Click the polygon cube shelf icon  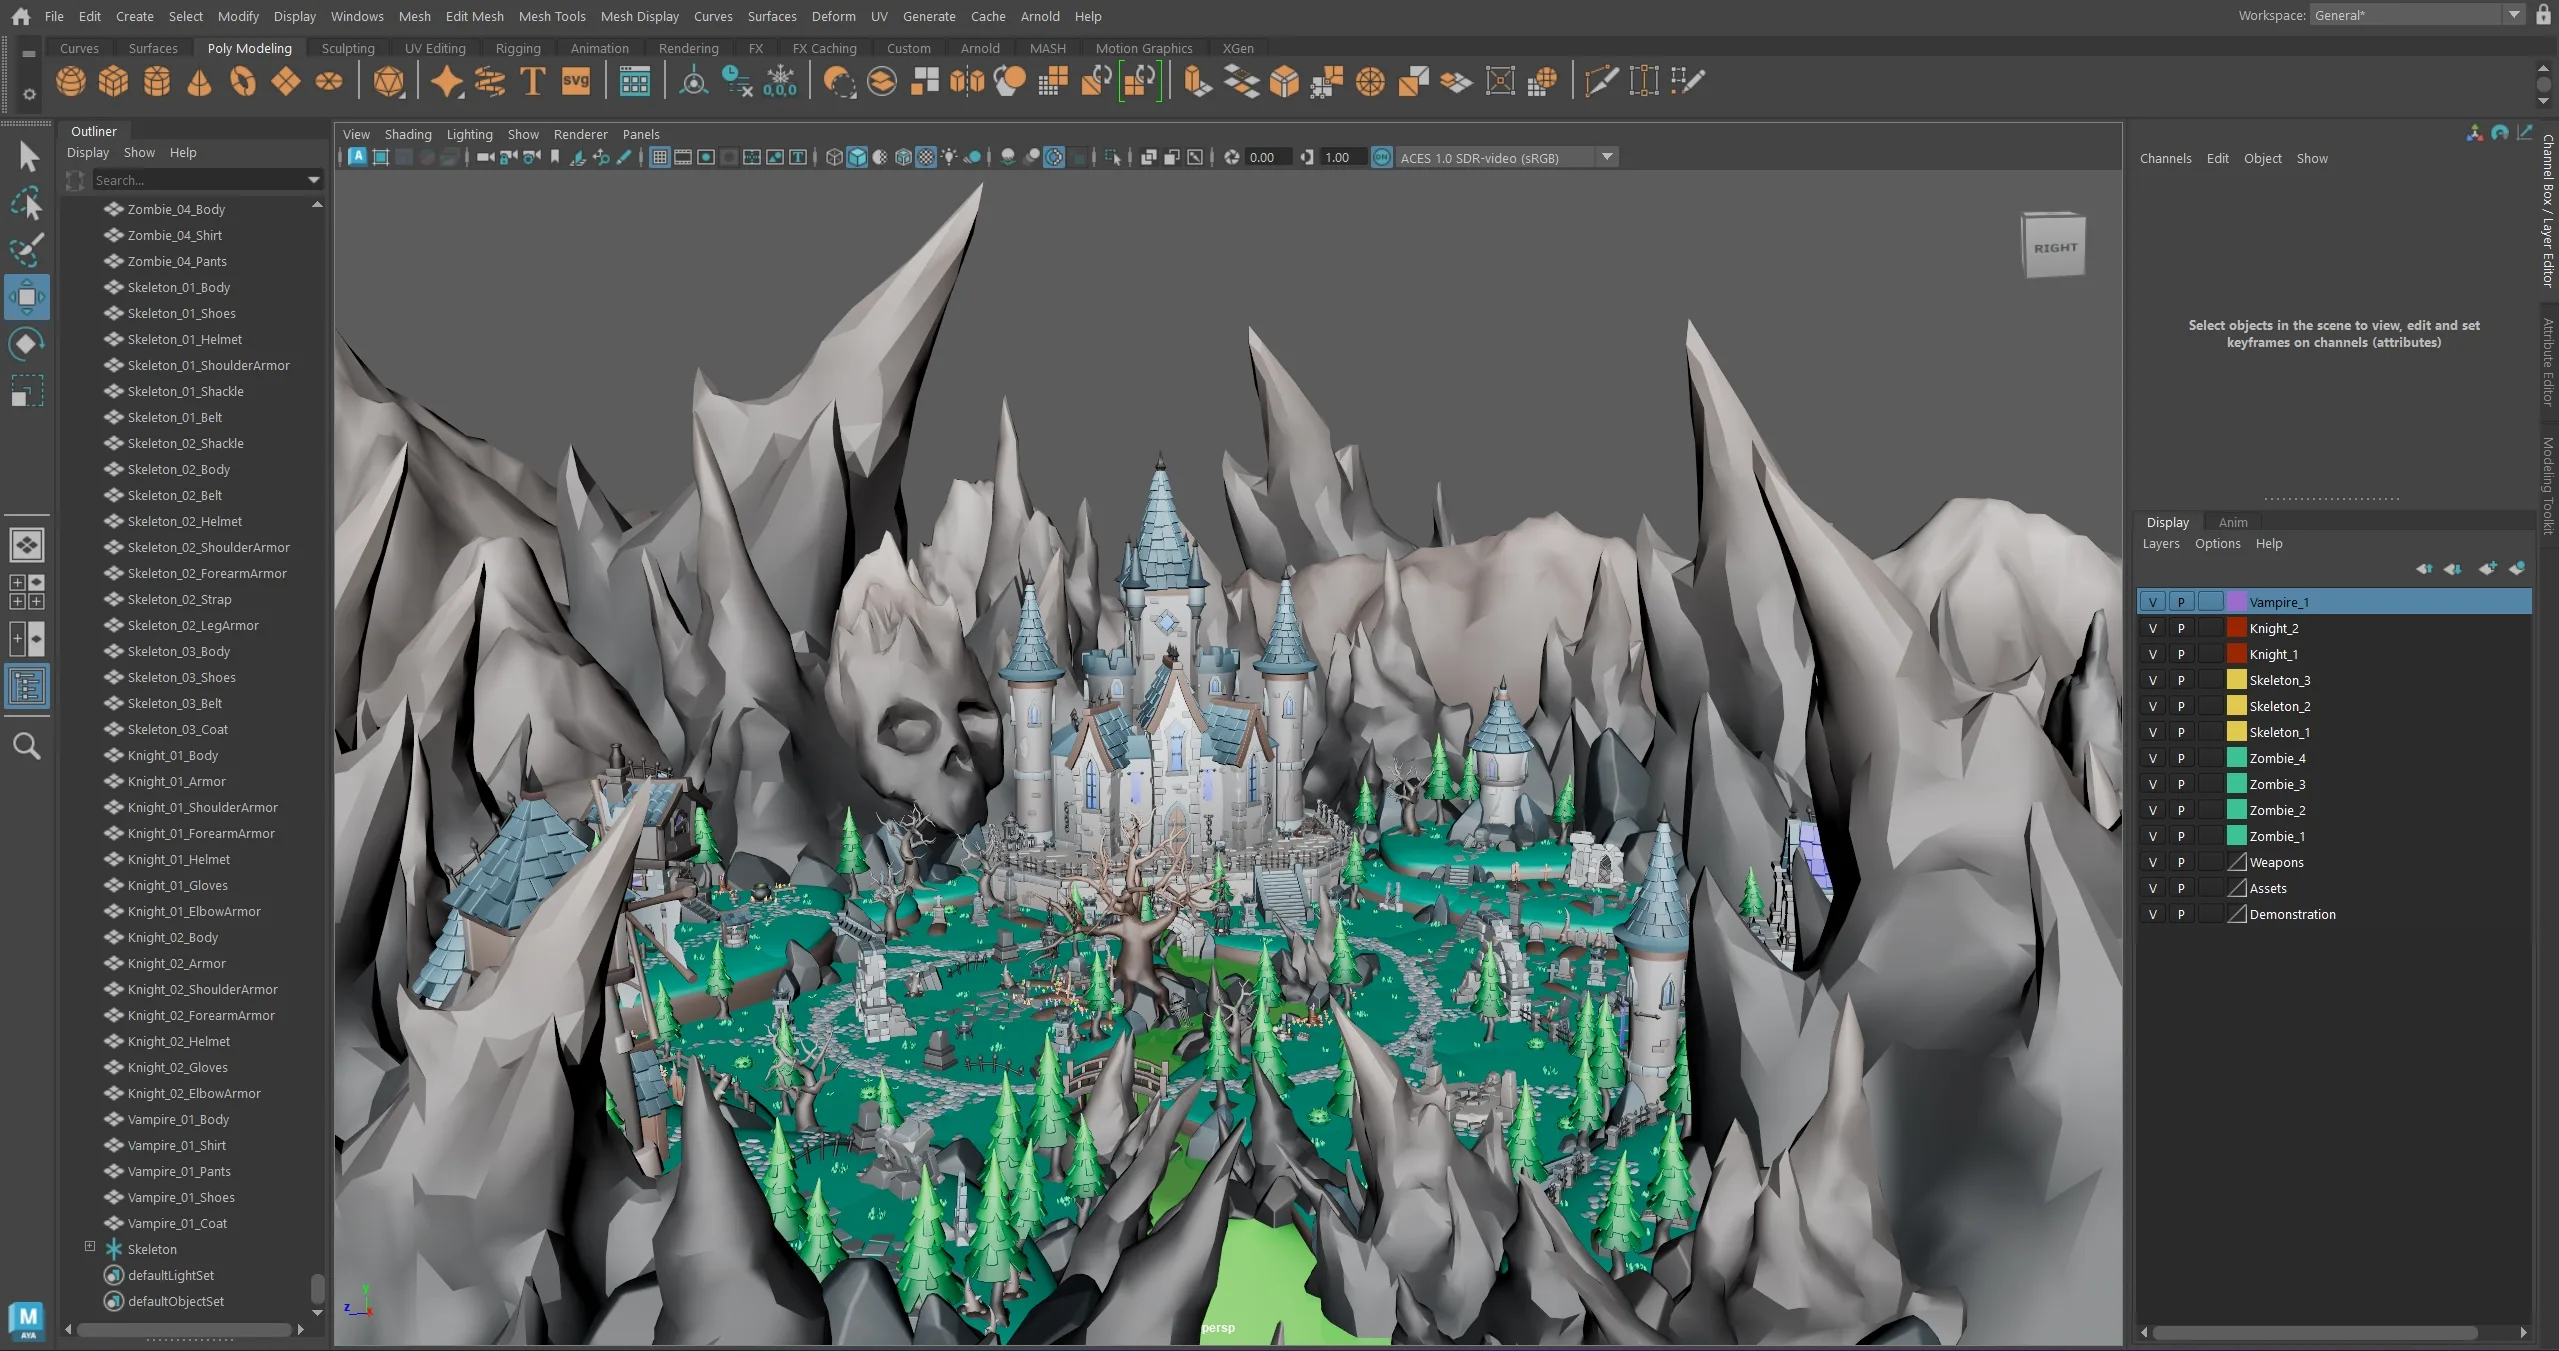coord(113,81)
